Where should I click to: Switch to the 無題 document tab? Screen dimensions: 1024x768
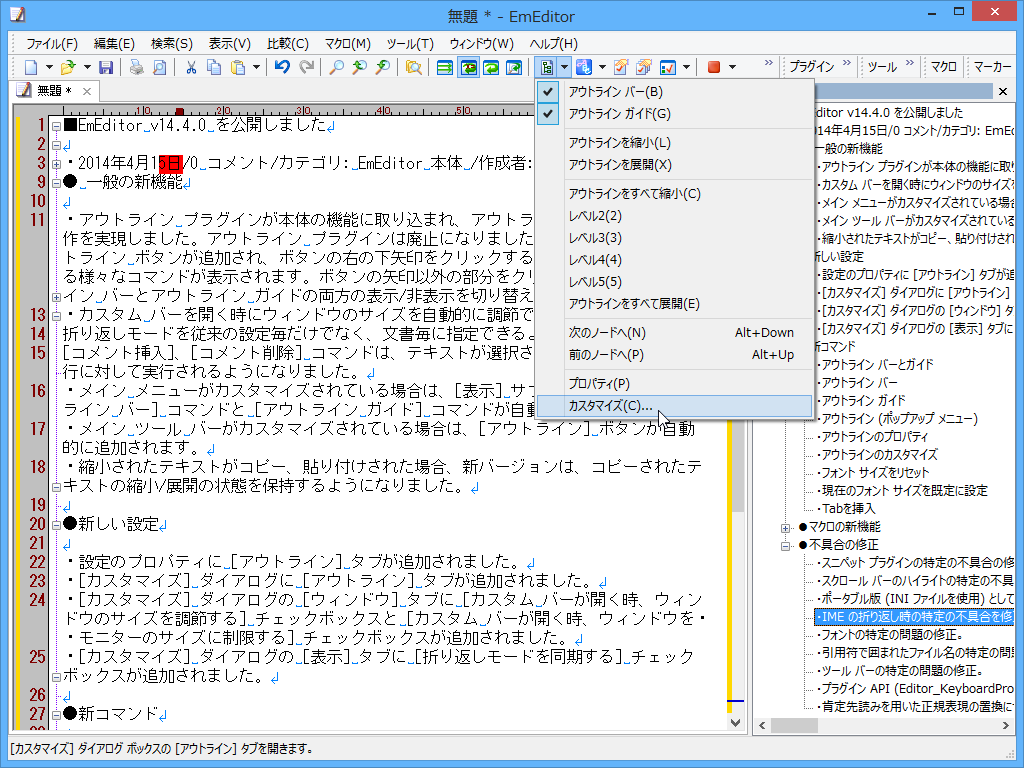tap(54, 90)
